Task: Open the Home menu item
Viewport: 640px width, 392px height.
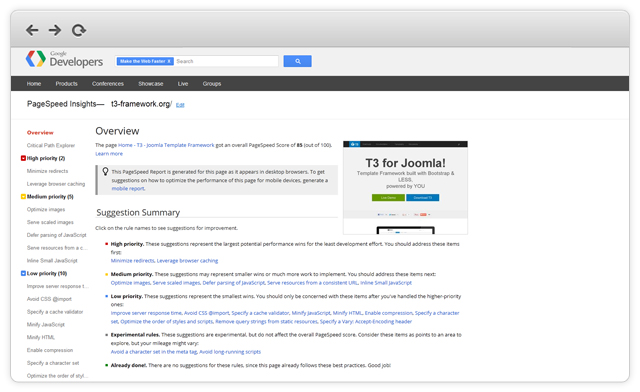Action: point(34,84)
